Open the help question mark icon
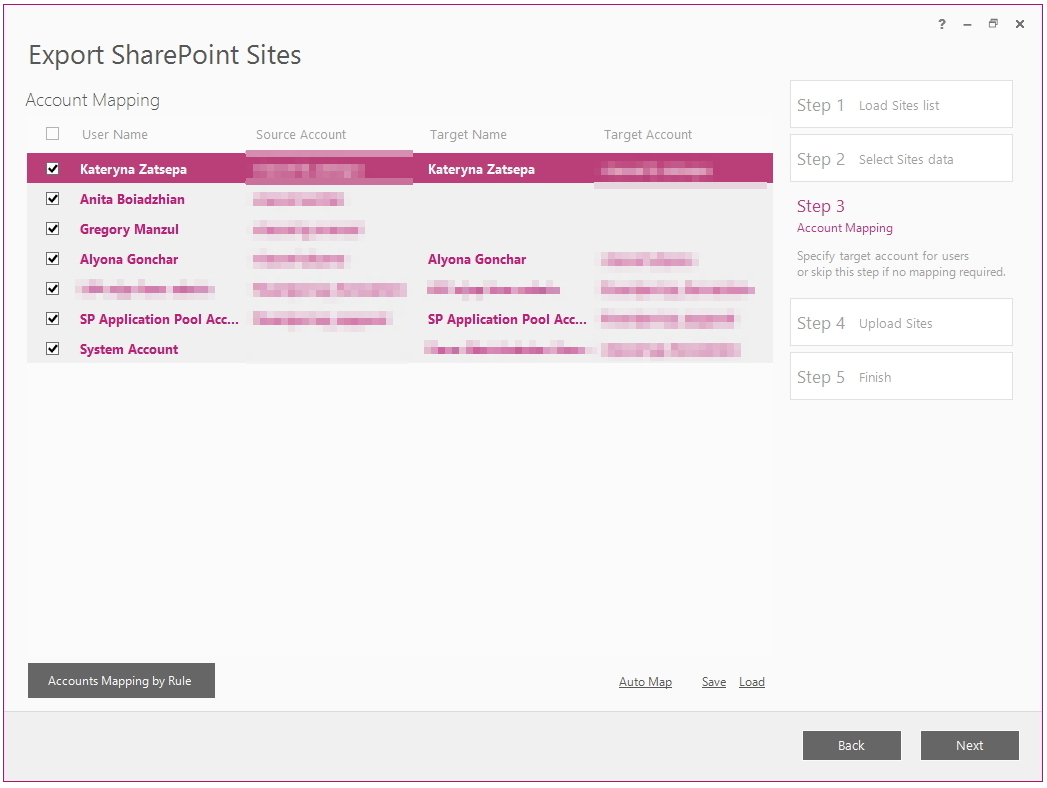This screenshot has height=788, width=1047. point(941,24)
